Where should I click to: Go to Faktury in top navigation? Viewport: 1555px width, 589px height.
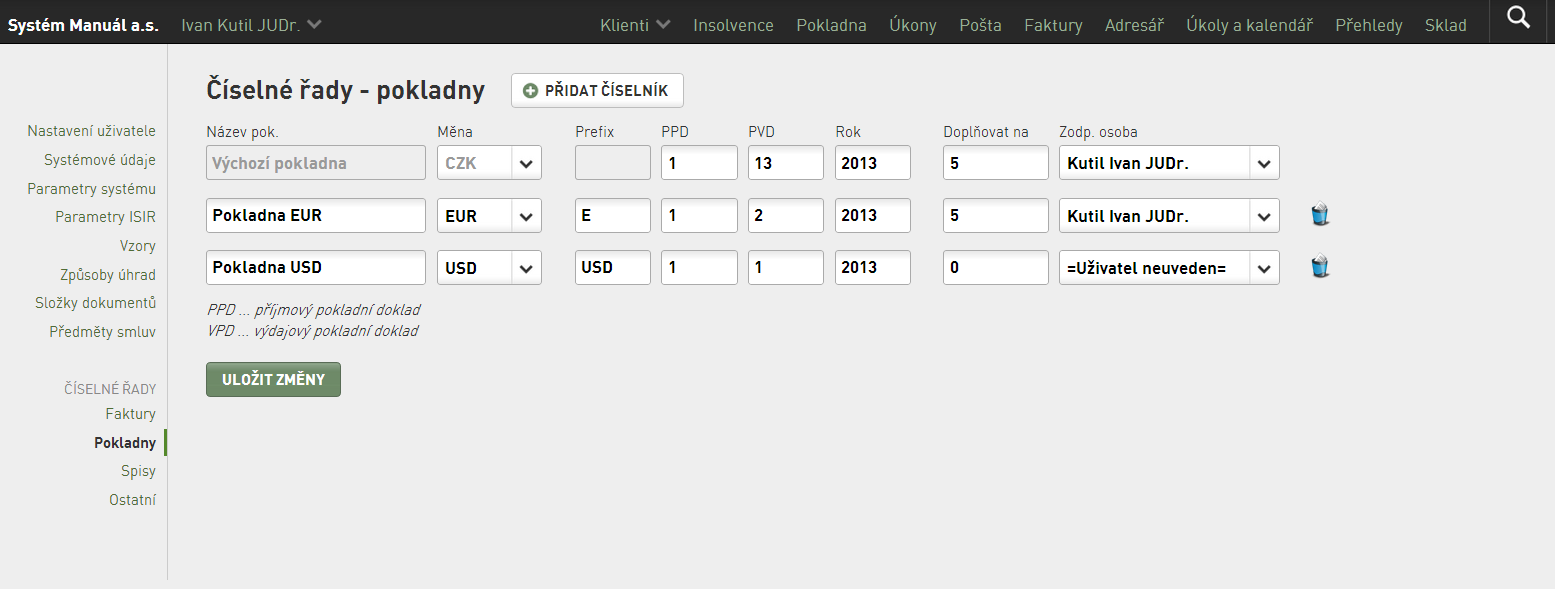point(1053,25)
